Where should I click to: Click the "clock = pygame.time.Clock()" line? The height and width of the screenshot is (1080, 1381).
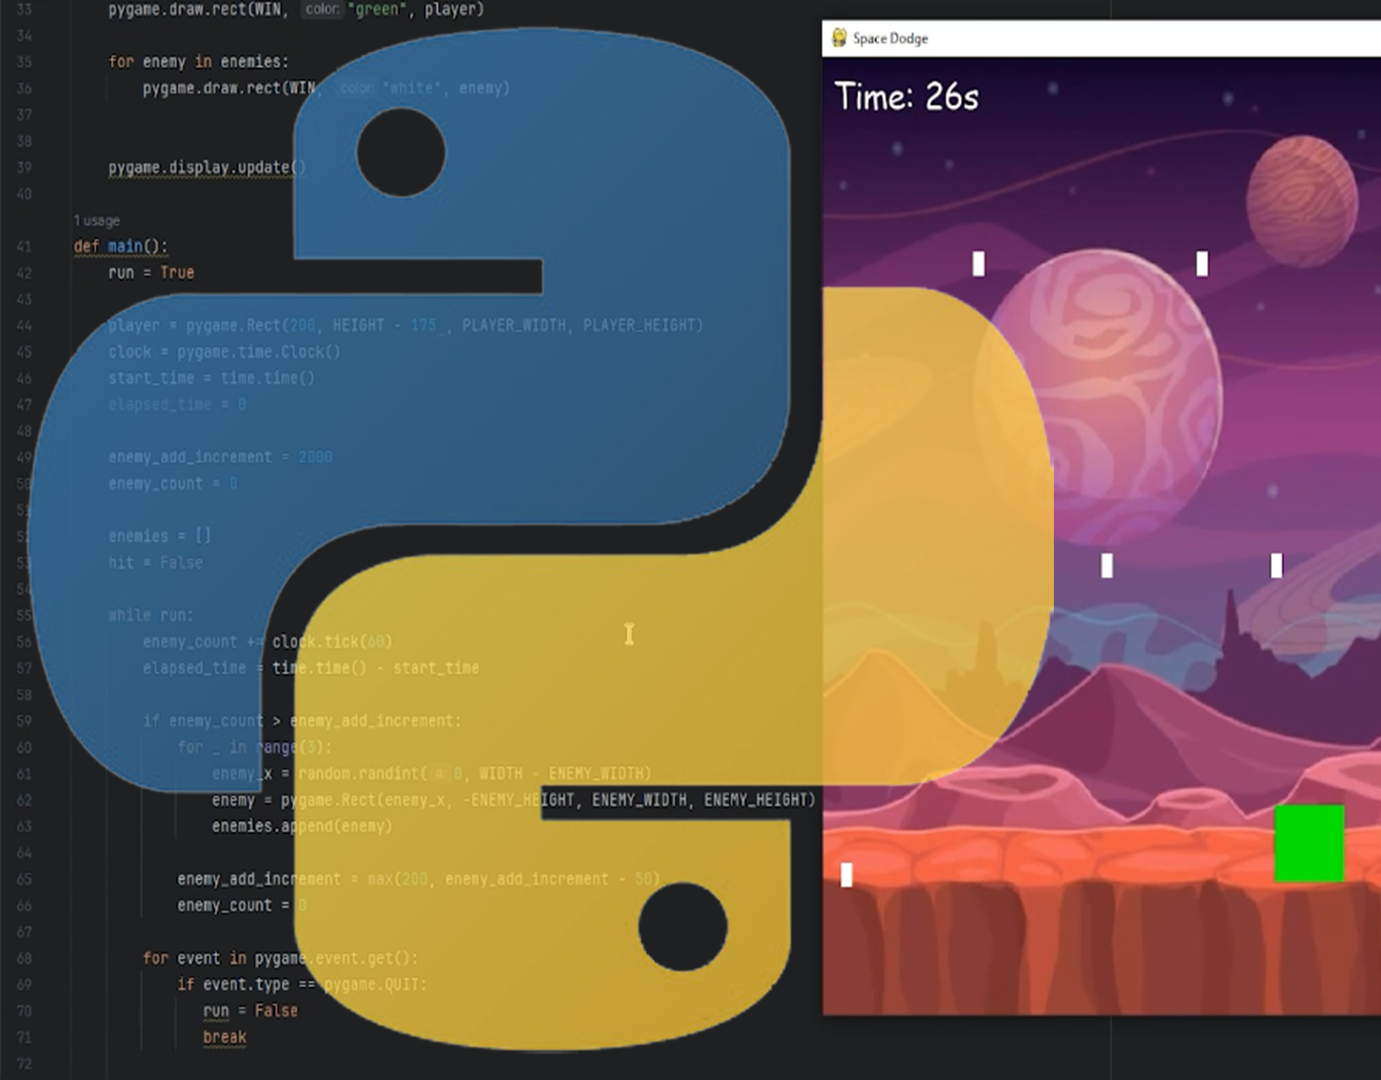tap(224, 352)
